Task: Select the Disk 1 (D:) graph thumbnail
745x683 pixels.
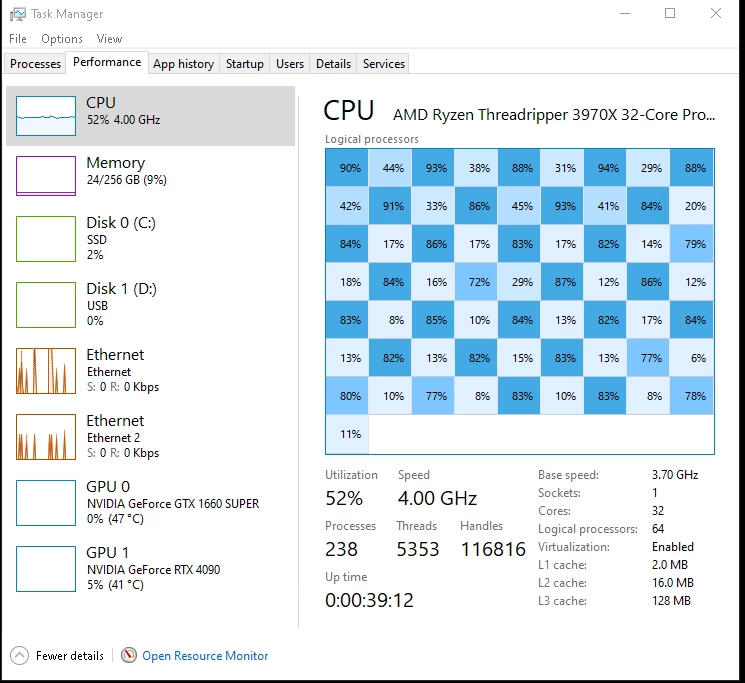Action: tap(46, 305)
